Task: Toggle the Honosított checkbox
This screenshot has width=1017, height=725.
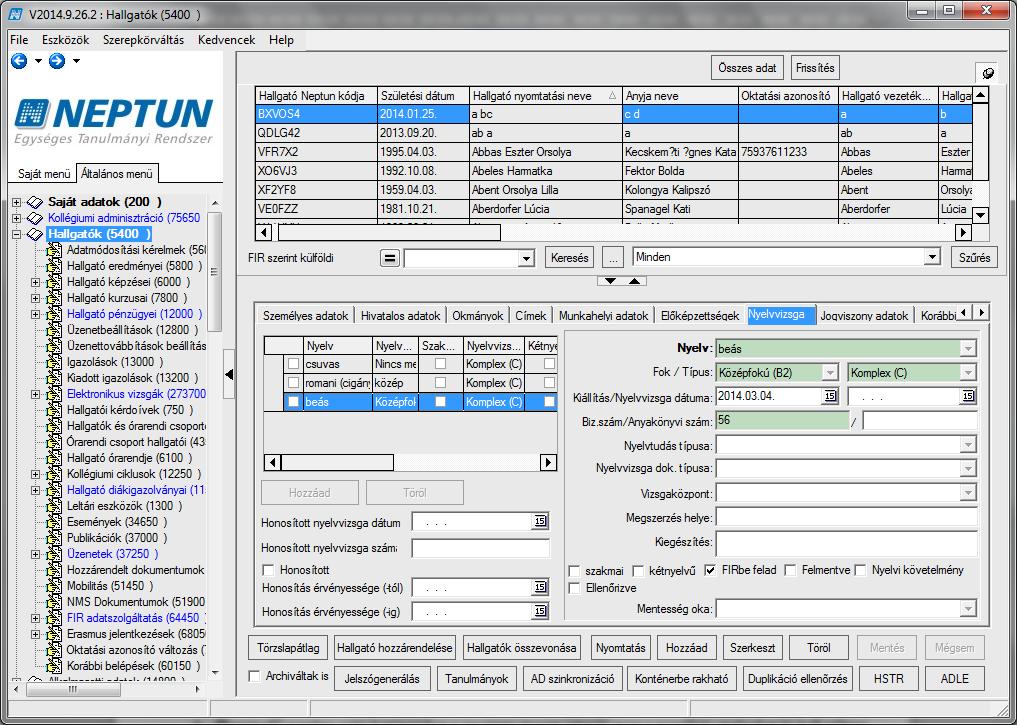Action: 268,570
